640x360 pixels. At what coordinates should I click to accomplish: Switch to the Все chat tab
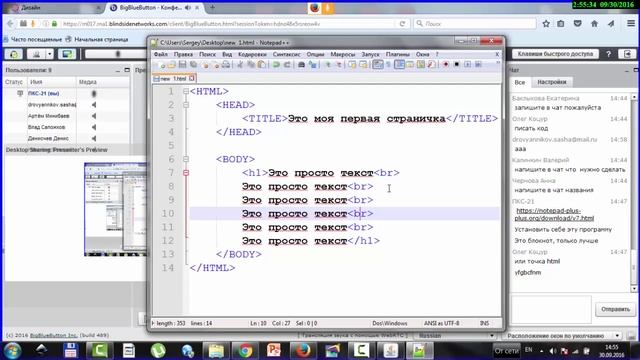(x=520, y=82)
